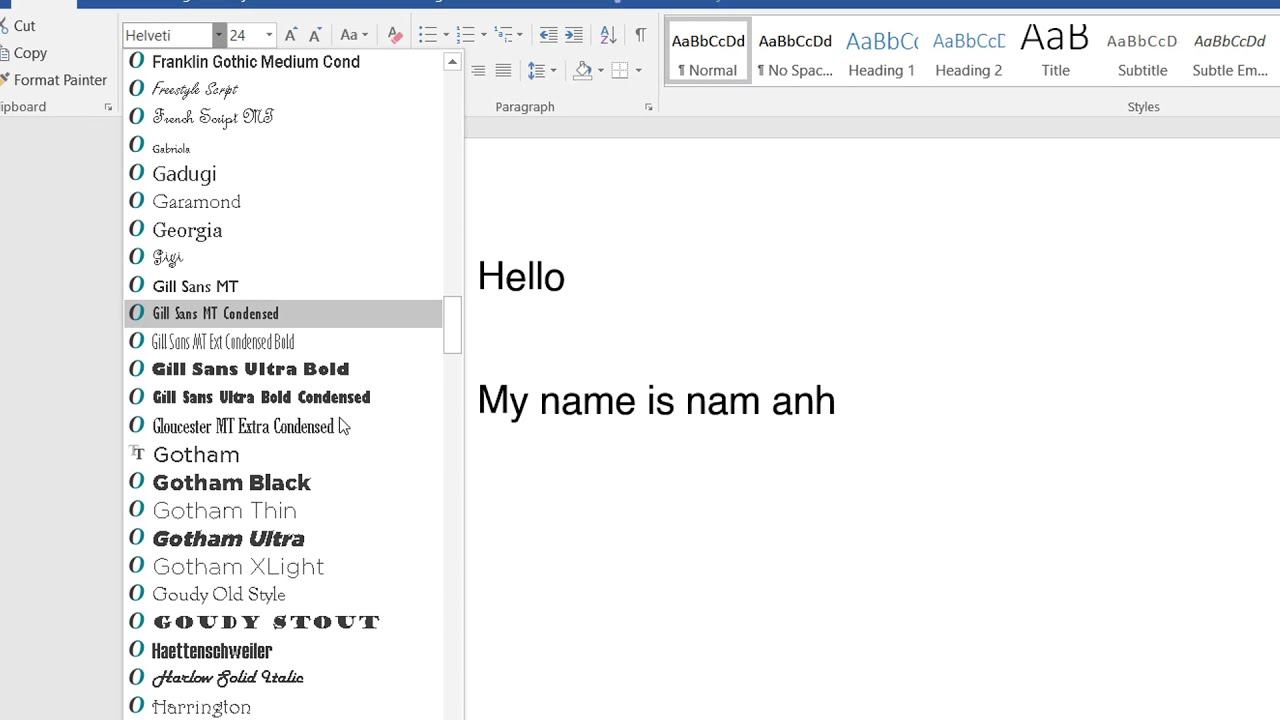Select French Script MT font
Image resolution: width=1280 pixels, height=720 pixels.
(x=283, y=118)
